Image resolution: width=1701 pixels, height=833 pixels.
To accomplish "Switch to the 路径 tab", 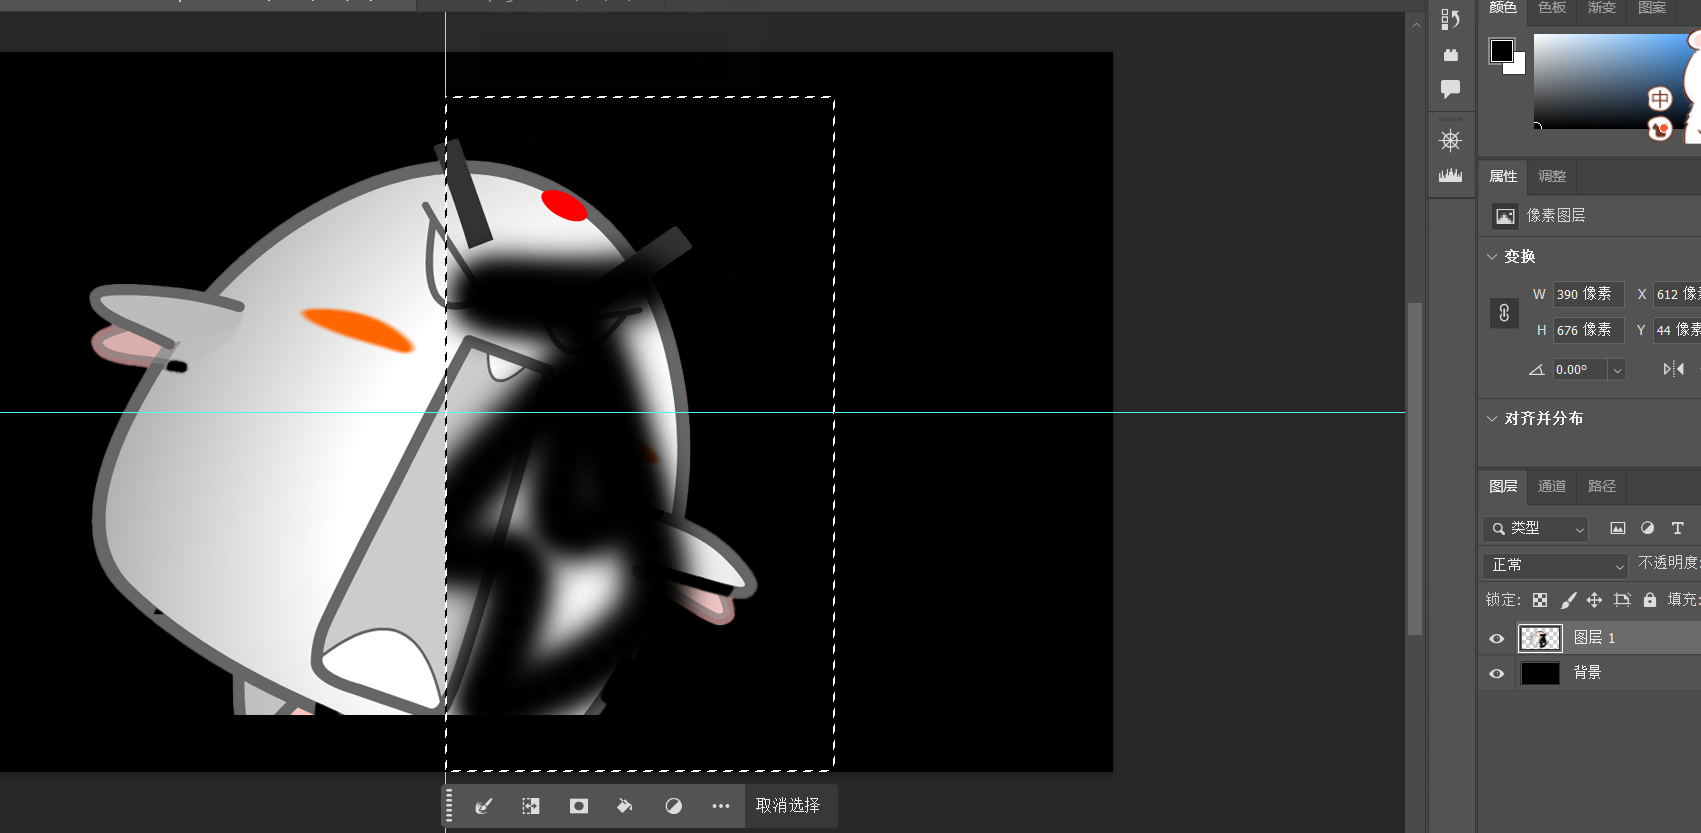I will (x=1602, y=486).
